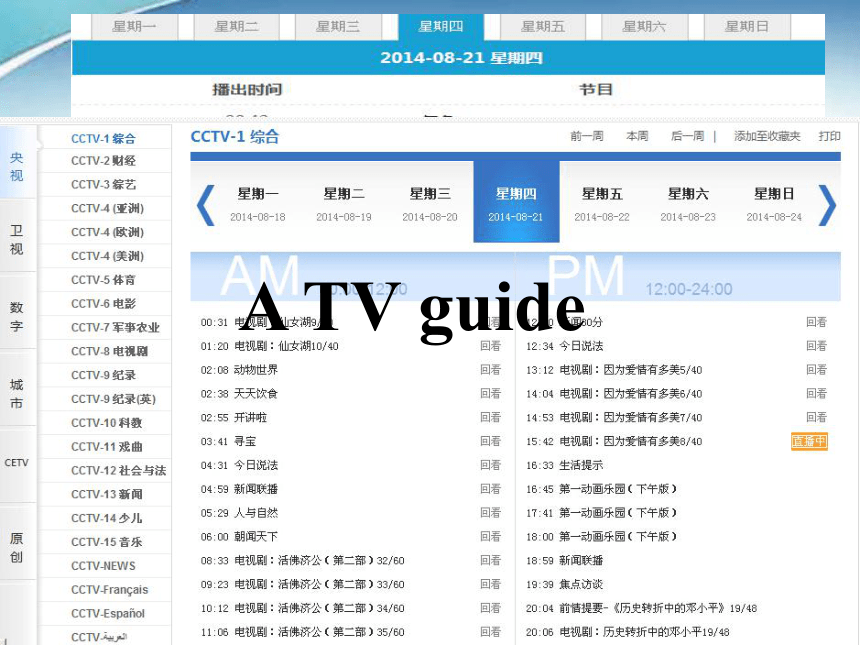Replay 13:12 因为爱情有多美5/40 via 回看
This screenshot has height=645, width=860.
point(817,370)
